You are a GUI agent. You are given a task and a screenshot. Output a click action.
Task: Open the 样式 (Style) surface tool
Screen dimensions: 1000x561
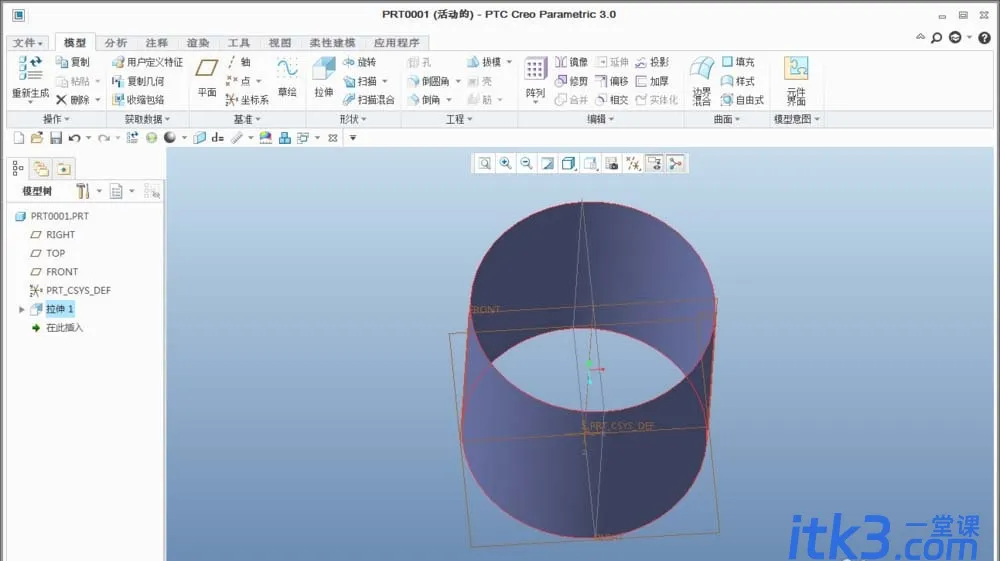pos(739,81)
